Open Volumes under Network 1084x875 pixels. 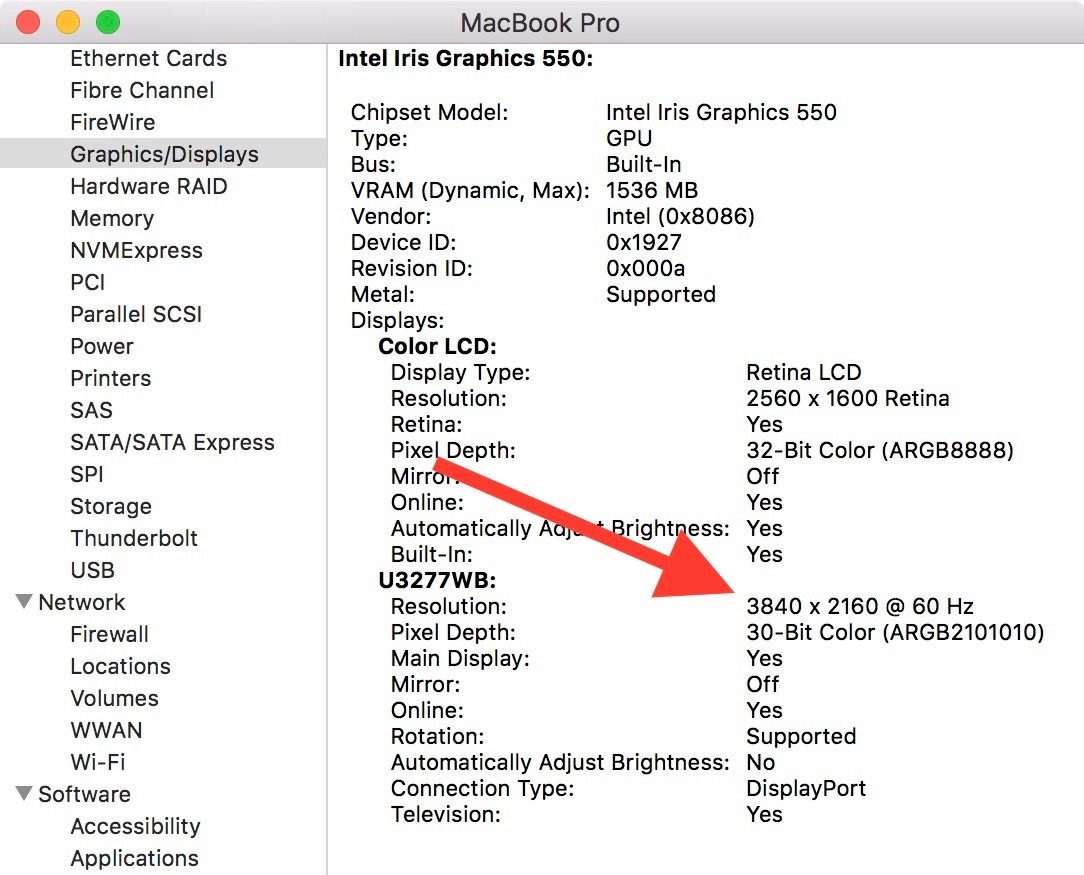click(x=114, y=698)
